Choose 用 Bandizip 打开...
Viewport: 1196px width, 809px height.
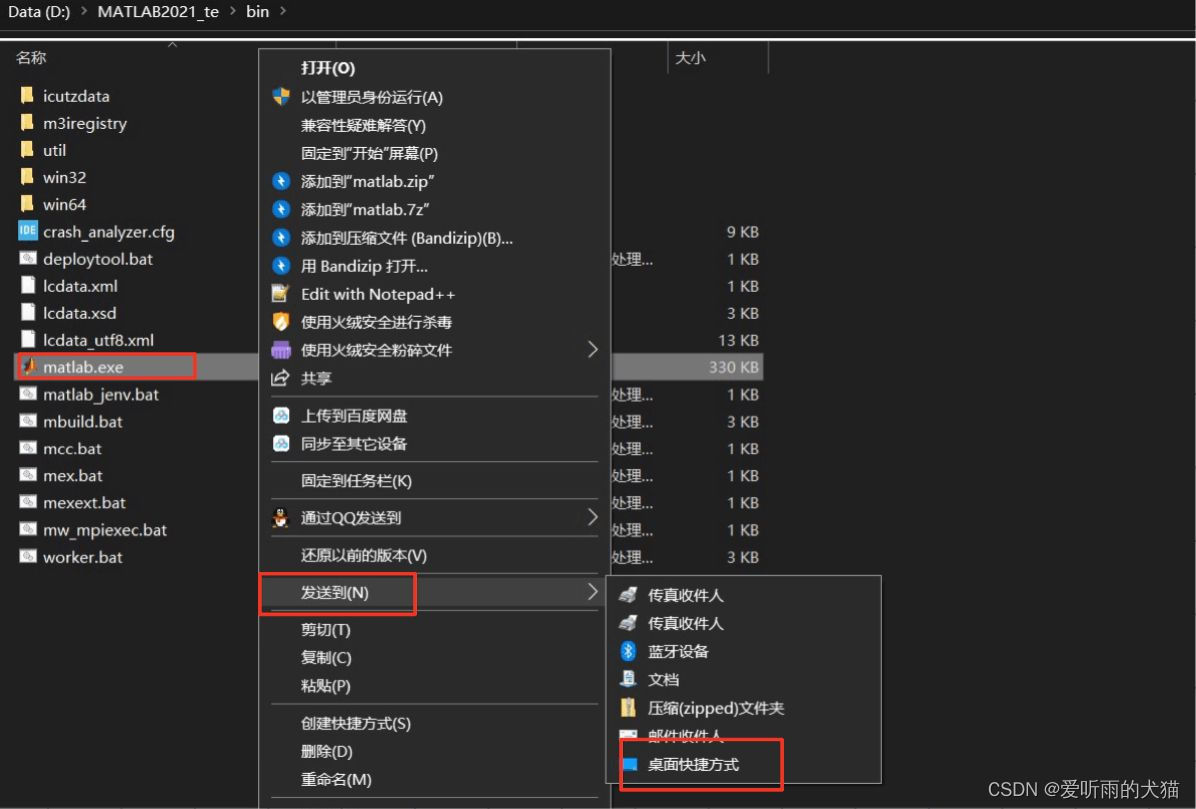[x=364, y=266]
